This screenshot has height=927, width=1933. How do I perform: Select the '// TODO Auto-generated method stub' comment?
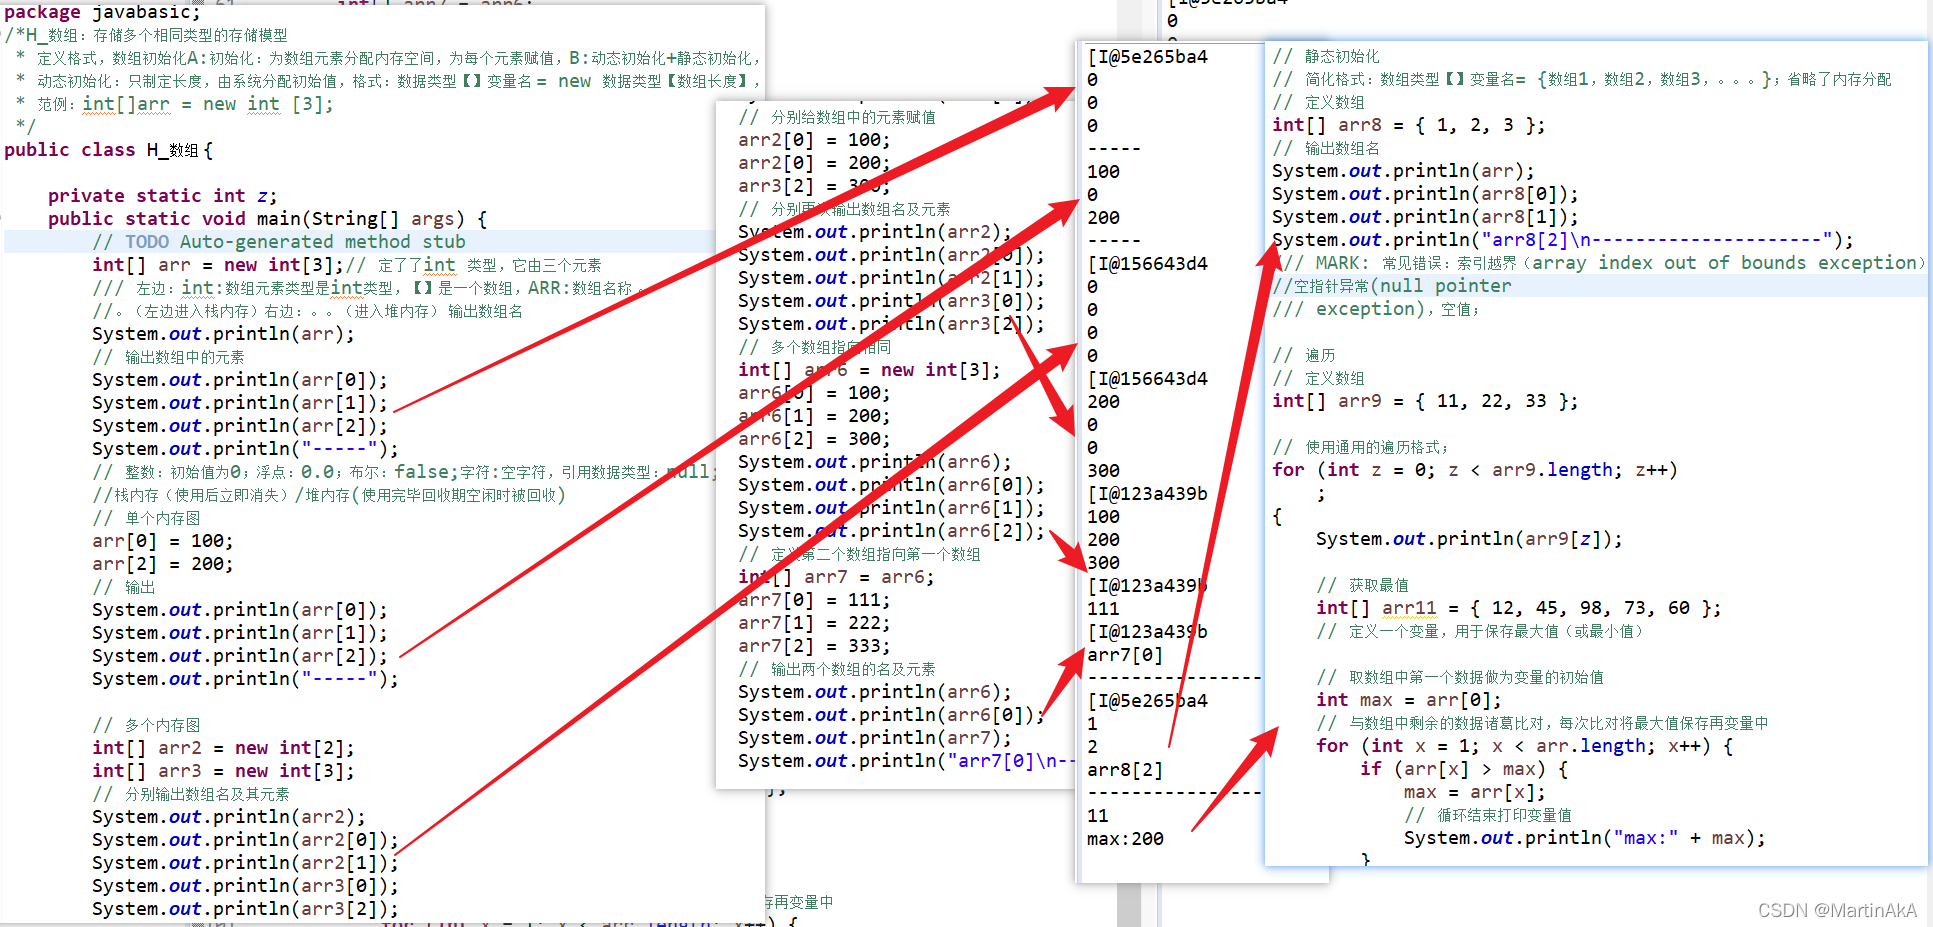pos(279,242)
